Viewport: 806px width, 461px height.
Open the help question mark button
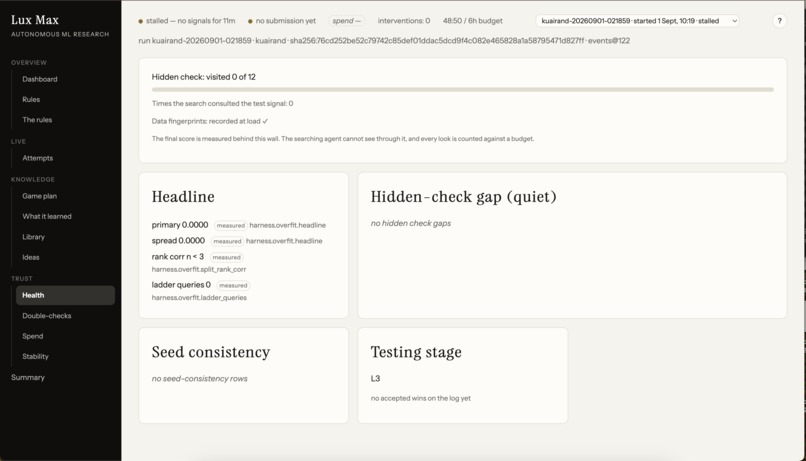[x=779, y=21]
